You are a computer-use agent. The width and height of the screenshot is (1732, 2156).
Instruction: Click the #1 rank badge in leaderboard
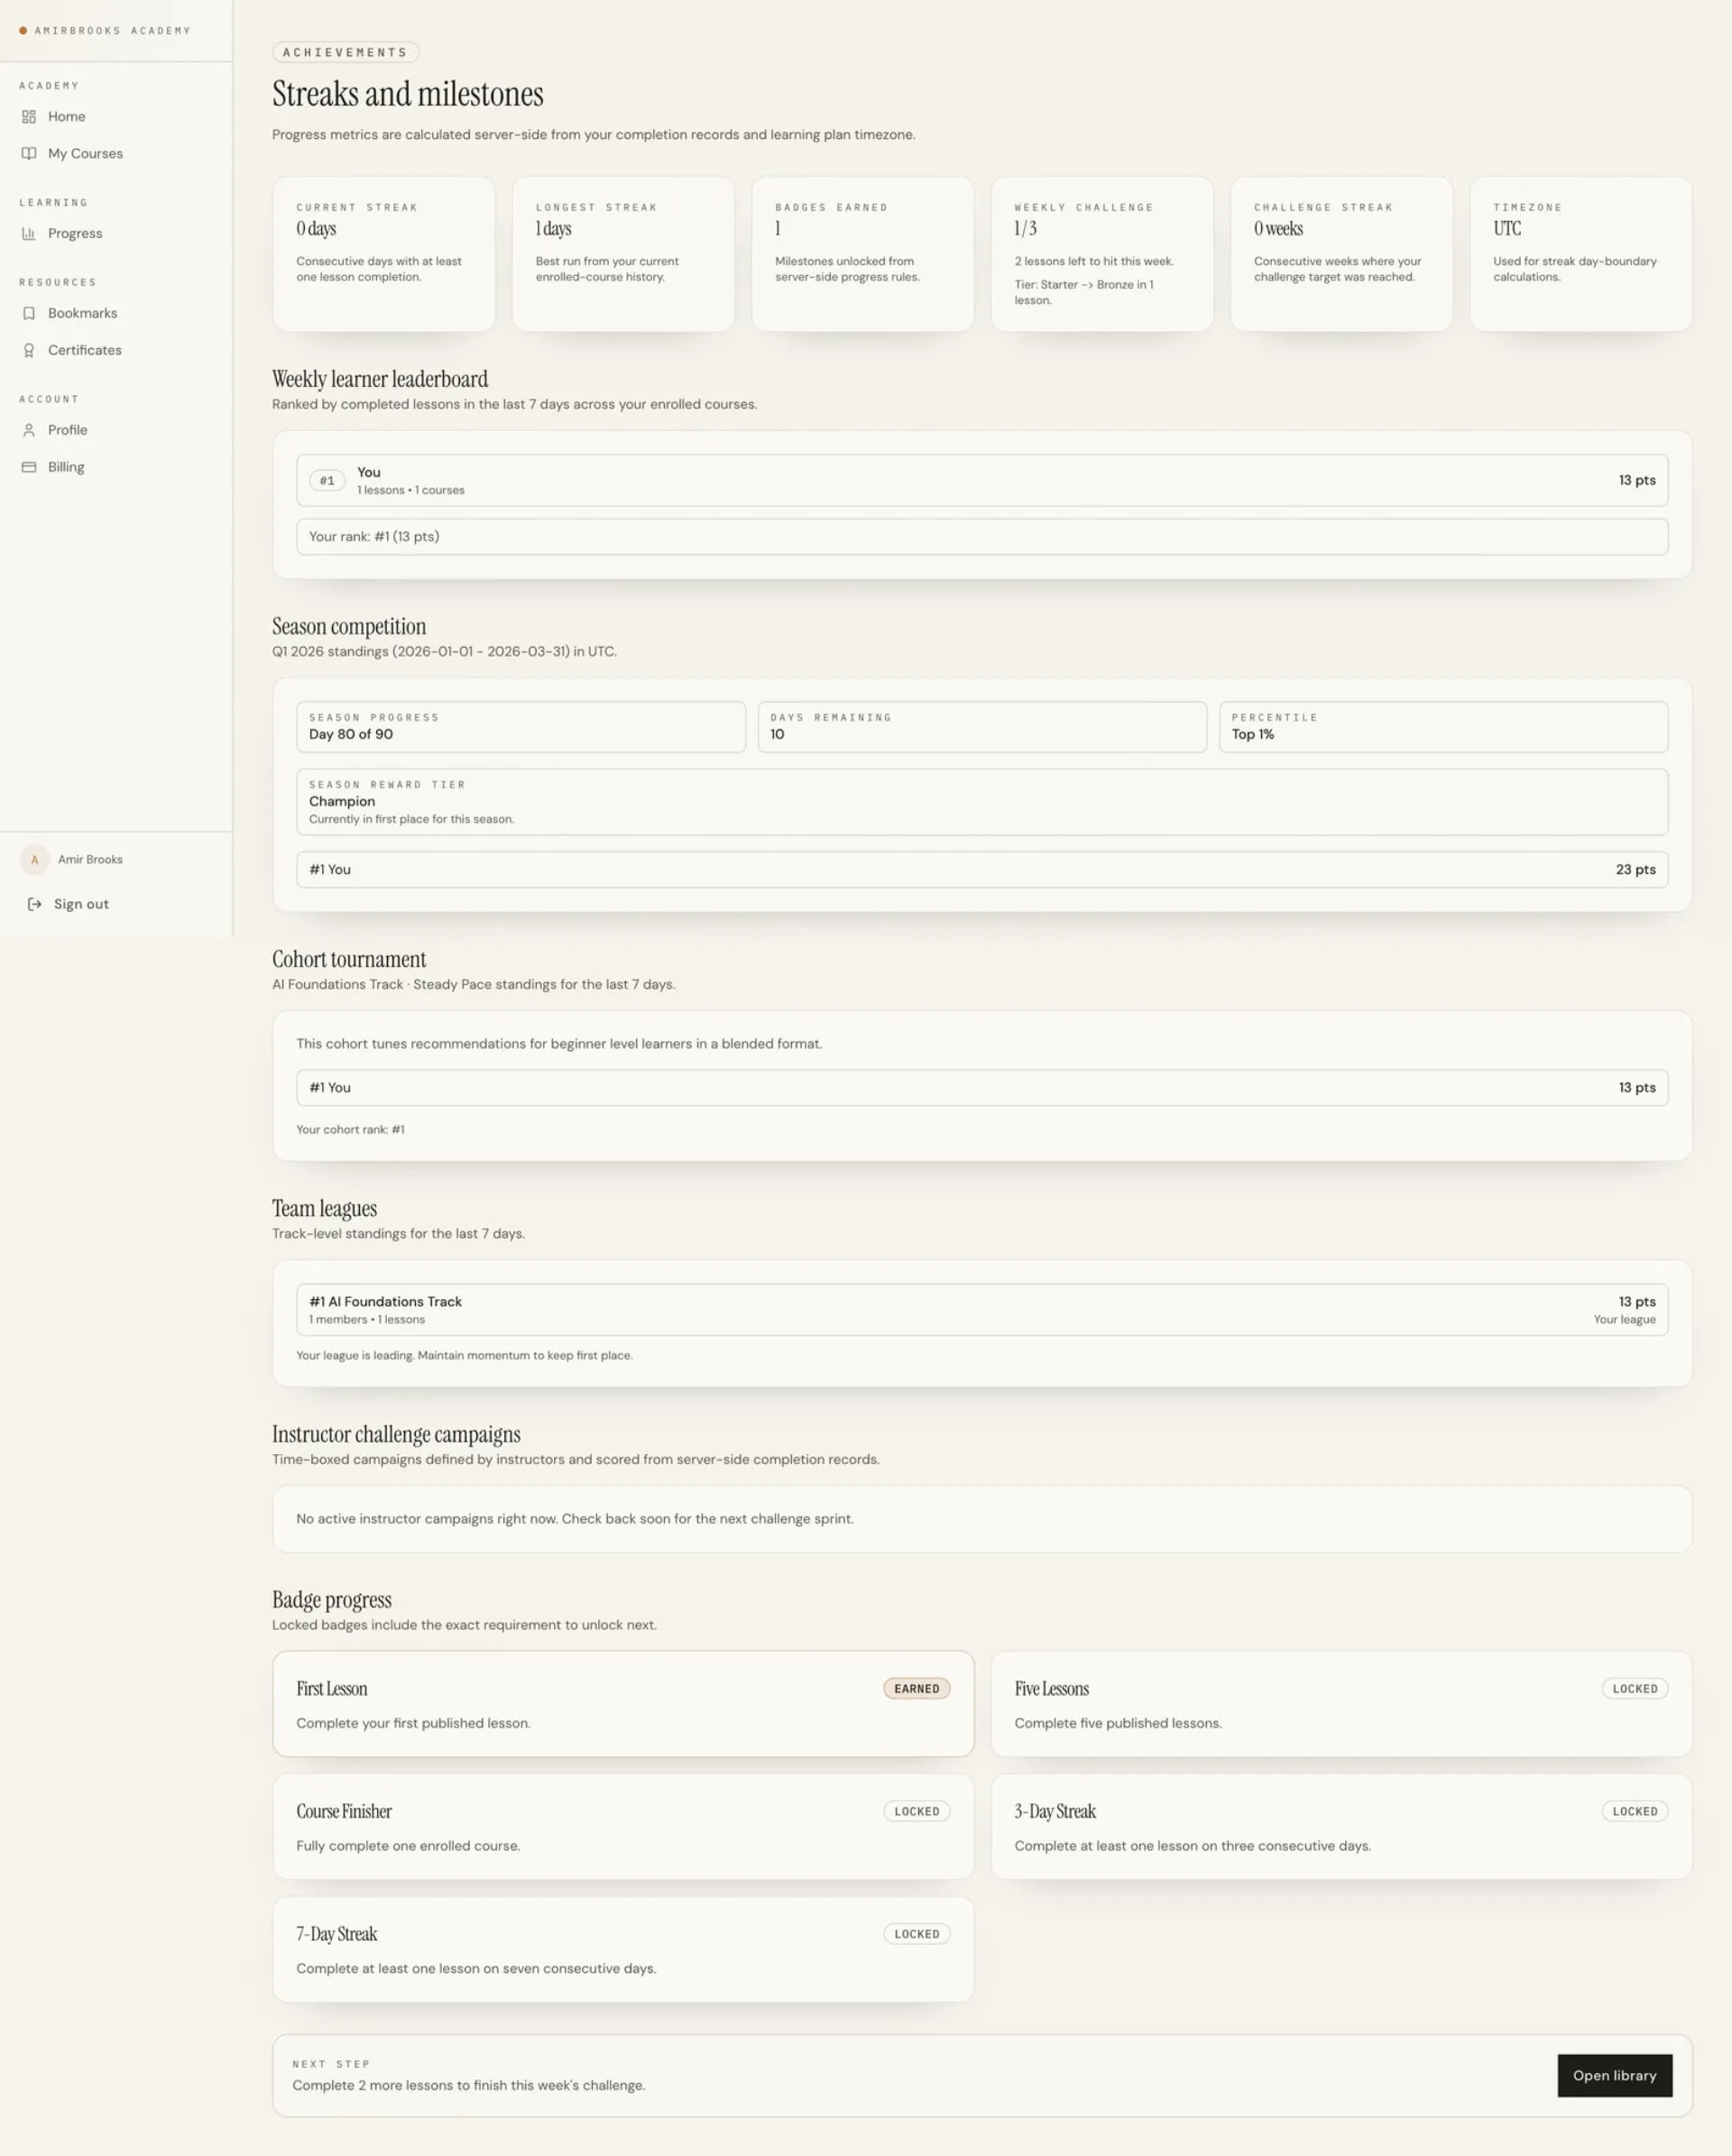pos(327,481)
